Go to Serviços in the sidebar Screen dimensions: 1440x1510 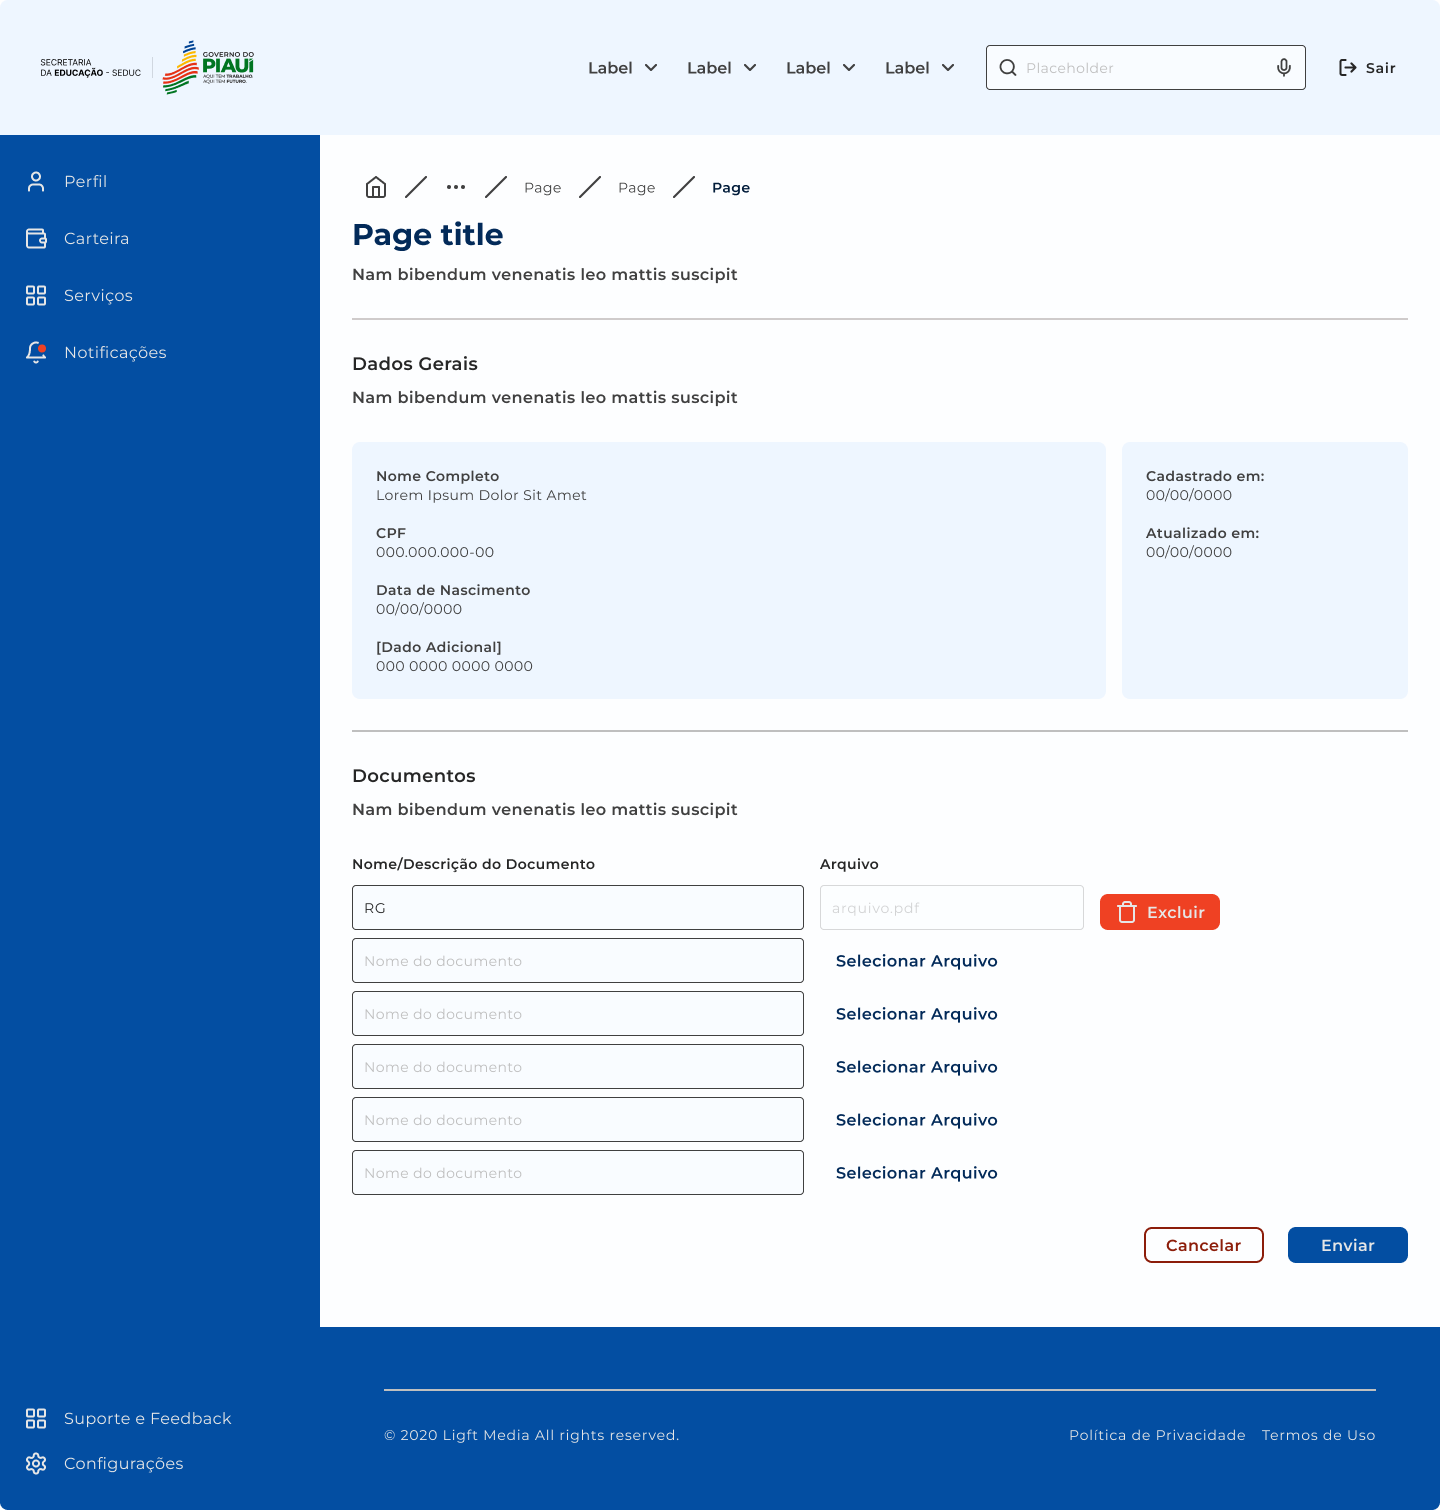click(98, 295)
